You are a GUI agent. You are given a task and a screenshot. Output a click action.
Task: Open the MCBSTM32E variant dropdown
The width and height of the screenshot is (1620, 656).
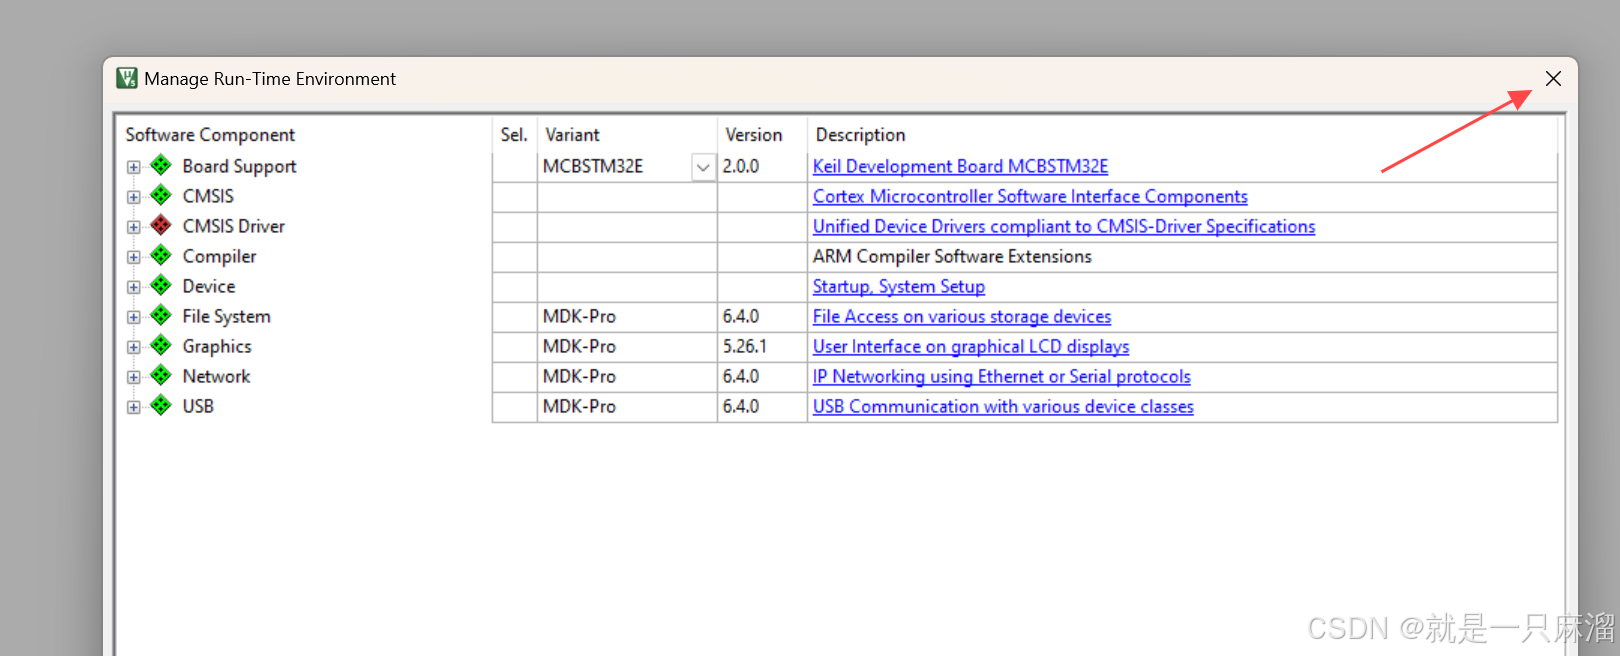(x=703, y=167)
